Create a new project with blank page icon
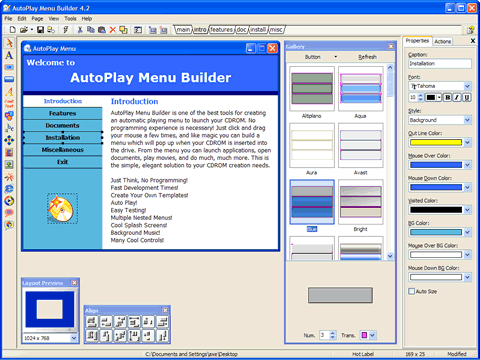 [x=12, y=30]
